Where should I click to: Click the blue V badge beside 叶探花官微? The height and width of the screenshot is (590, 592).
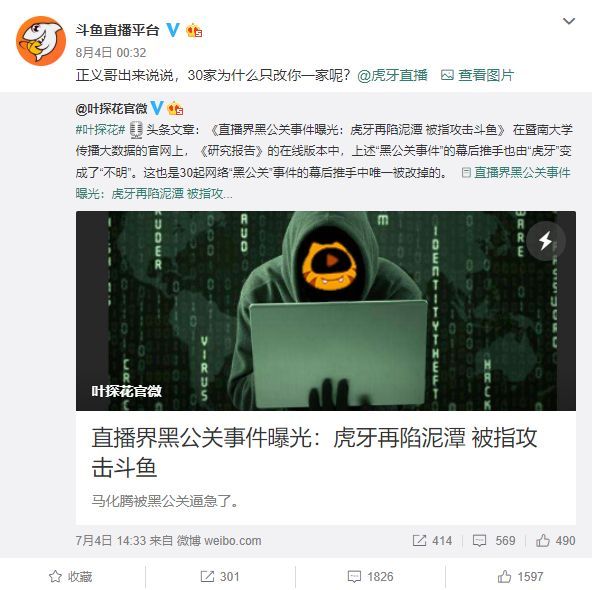click(x=157, y=108)
